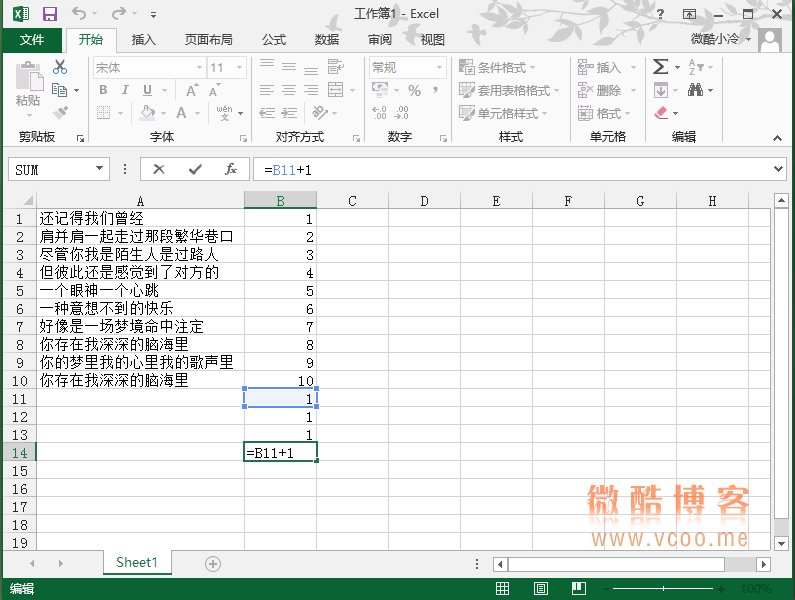The height and width of the screenshot is (600, 795).
Task: Click the Clear eraser icon
Action: (x=661, y=113)
